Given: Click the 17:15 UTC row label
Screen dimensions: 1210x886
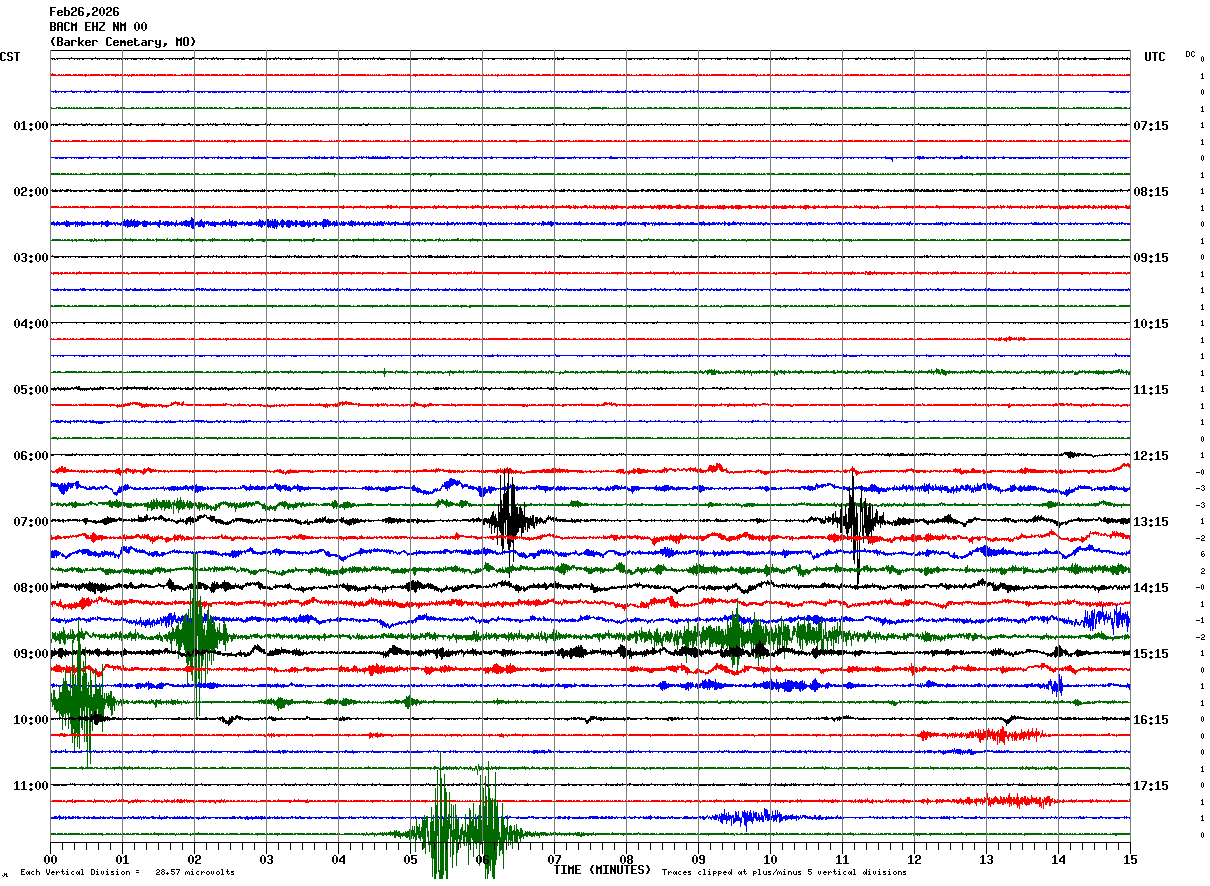Looking at the screenshot, I should (x=1151, y=786).
